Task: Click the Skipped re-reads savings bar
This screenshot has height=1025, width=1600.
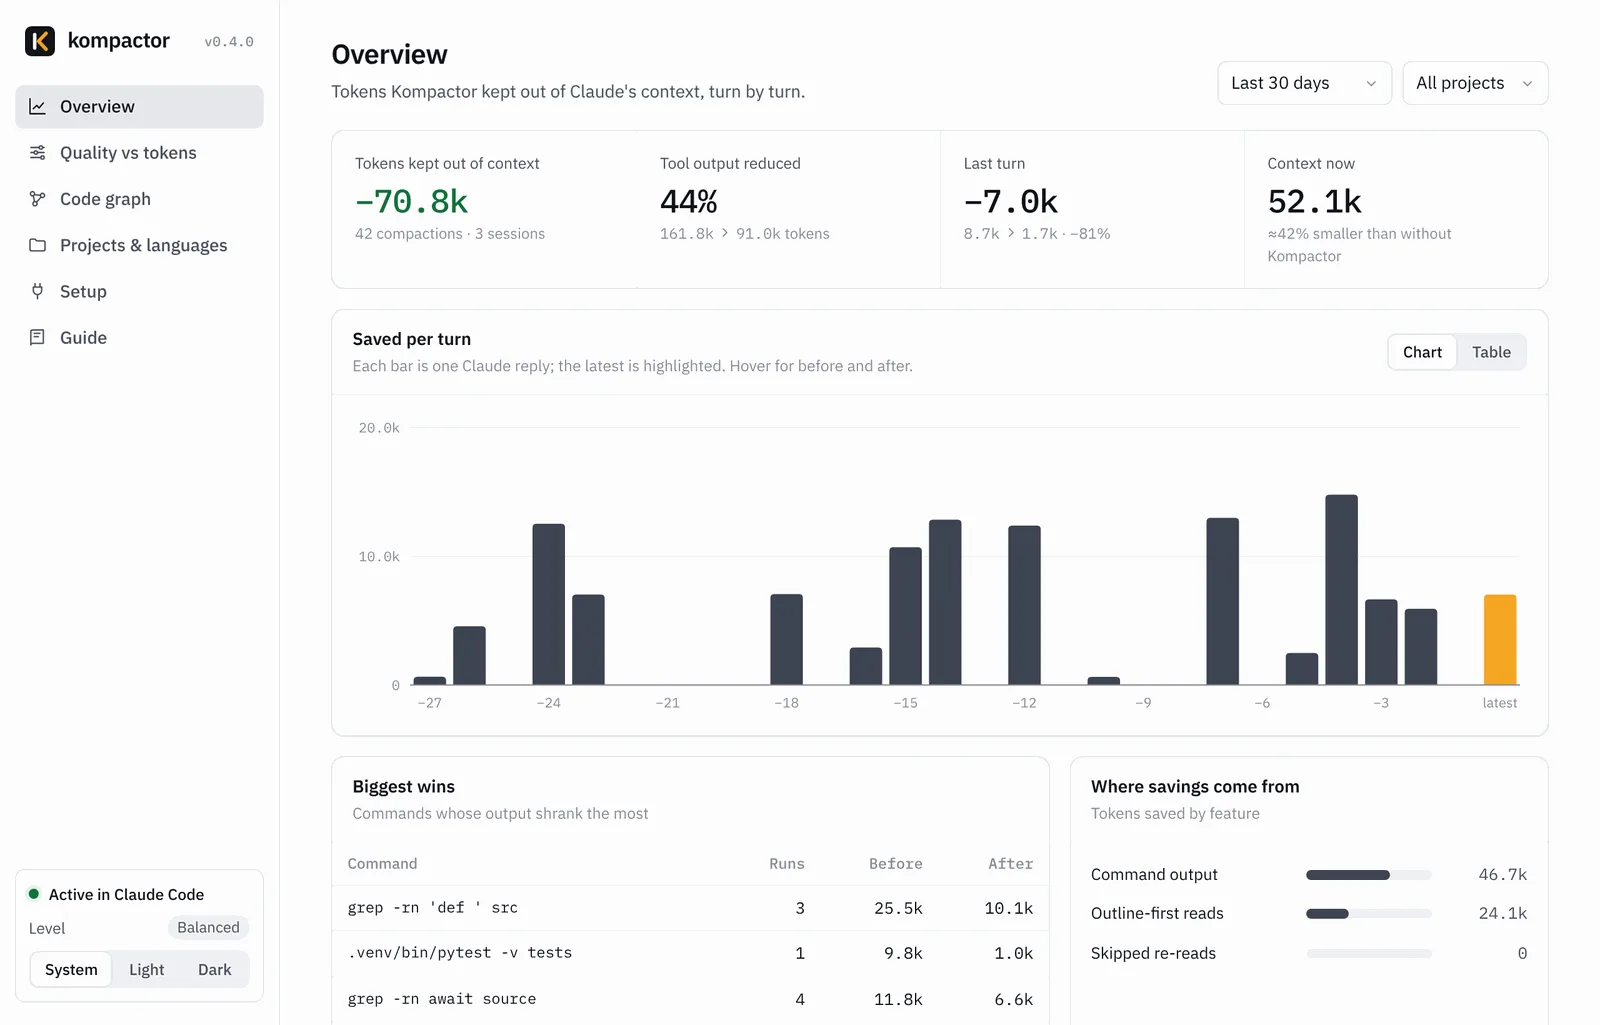Action: tap(1368, 954)
